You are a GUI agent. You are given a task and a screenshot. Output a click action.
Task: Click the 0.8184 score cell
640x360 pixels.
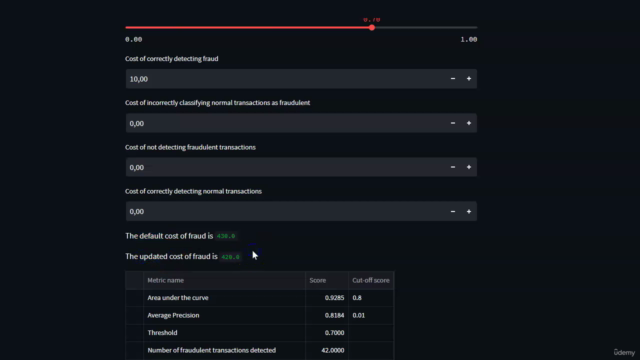pos(327,316)
